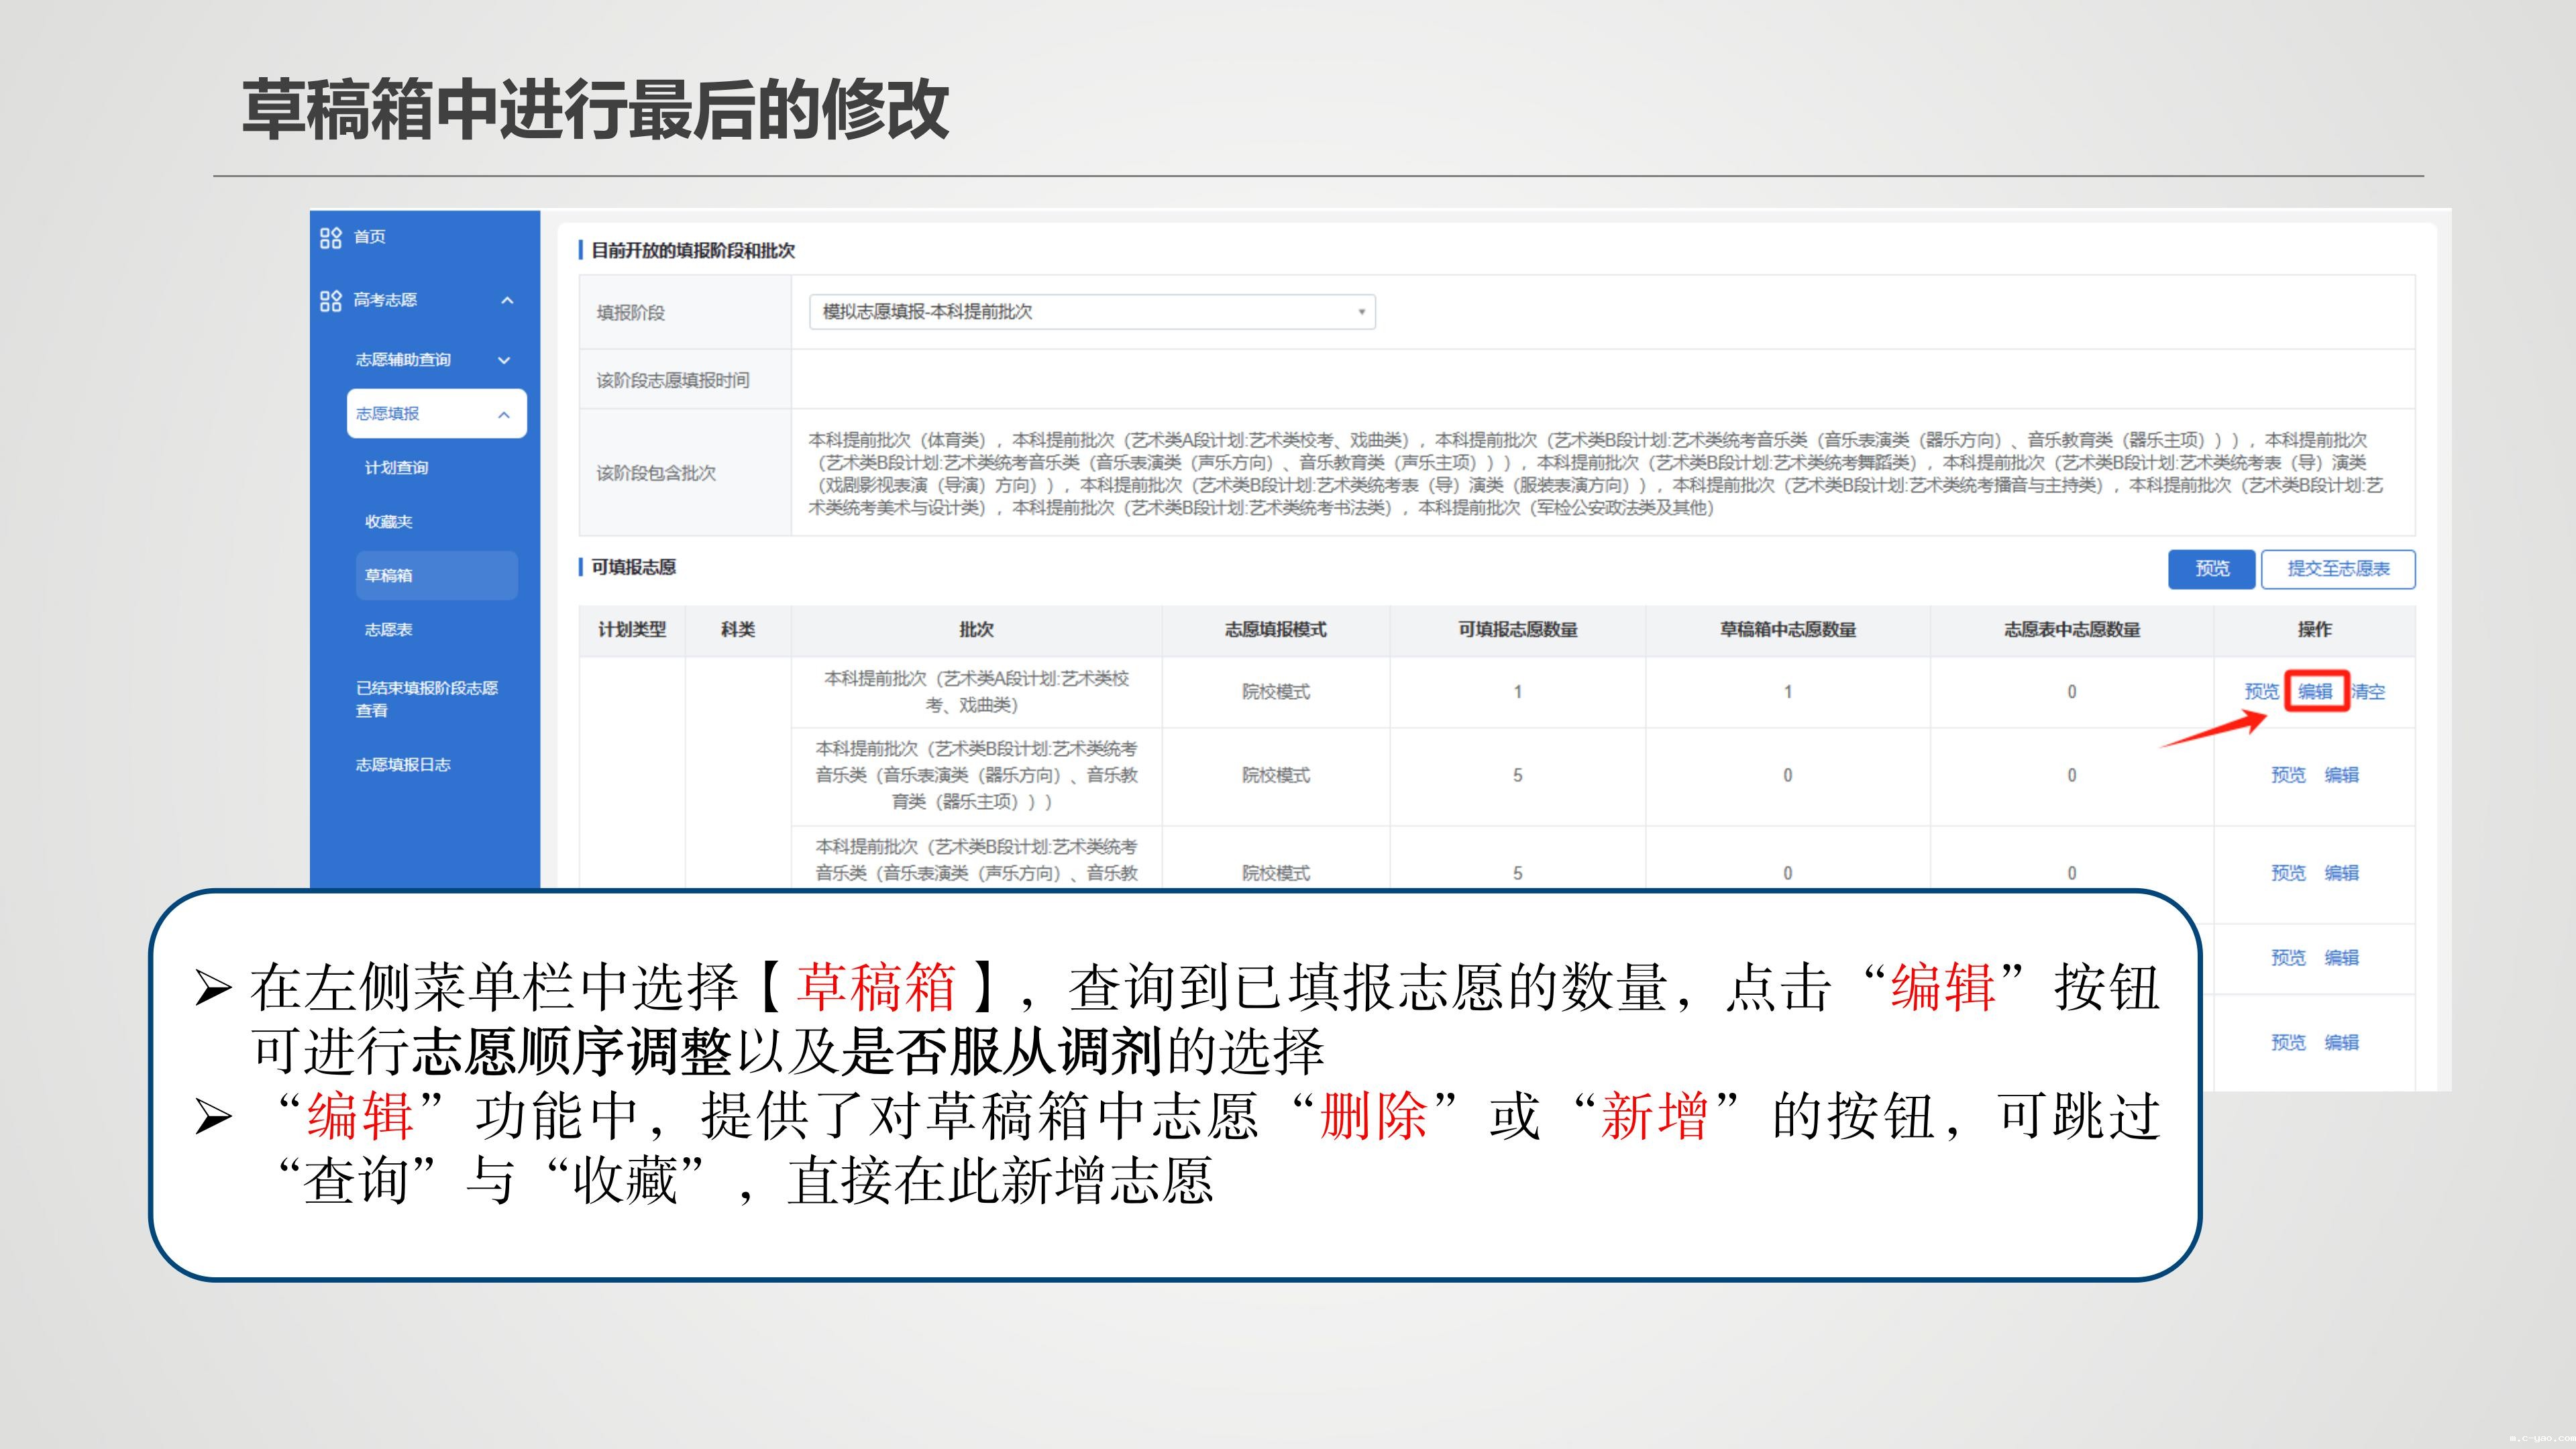Click the 高考志愿 grid icon

coord(330,300)
